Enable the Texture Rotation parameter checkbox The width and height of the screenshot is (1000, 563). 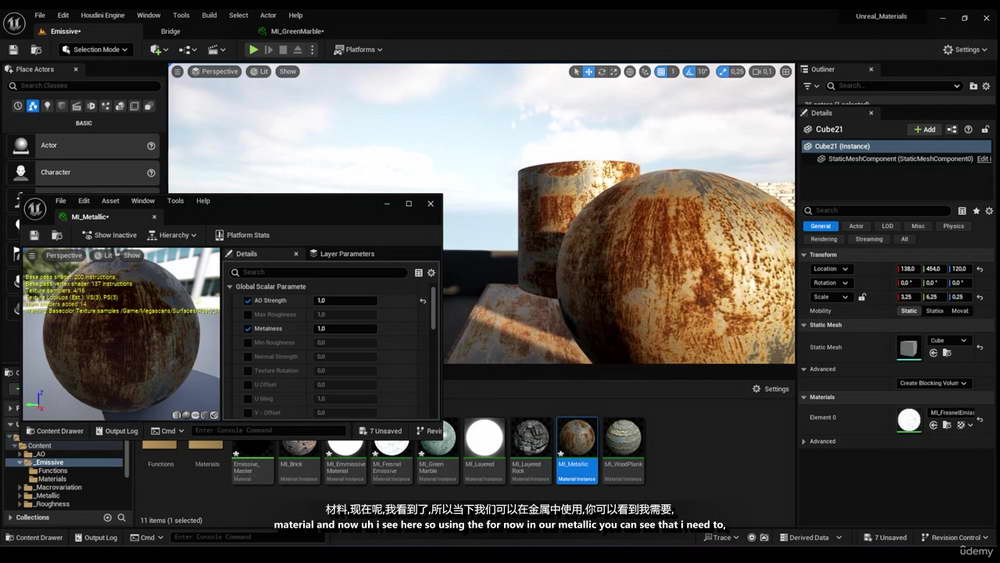click(x=248, y=370)
